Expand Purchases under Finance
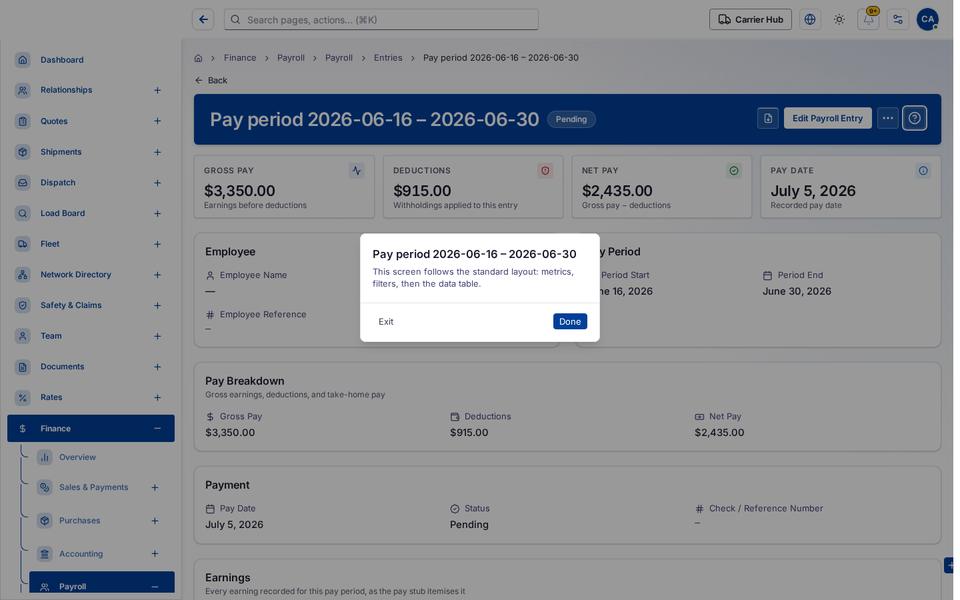This screenshot has width=960, height=600. click(155, 520)
